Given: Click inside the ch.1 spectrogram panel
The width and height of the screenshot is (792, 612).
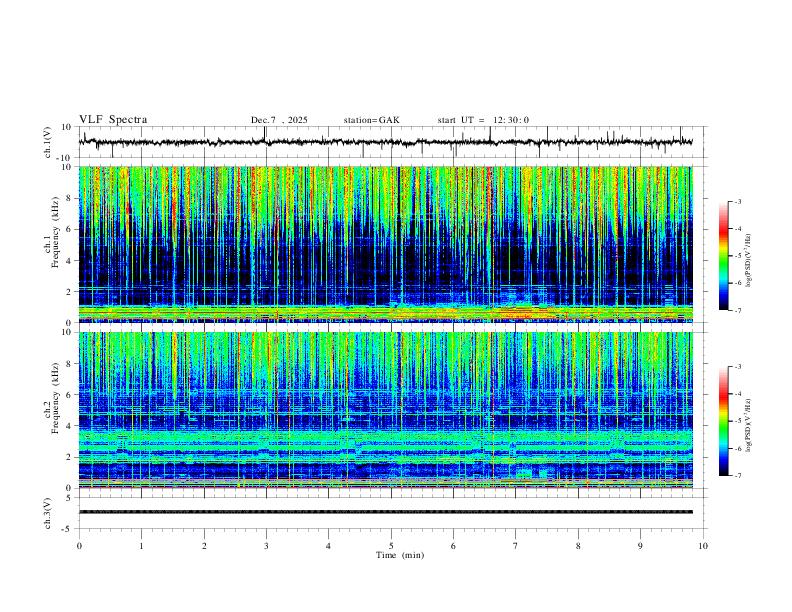Looking at the screenshot, I should click(x=386, y=244).
